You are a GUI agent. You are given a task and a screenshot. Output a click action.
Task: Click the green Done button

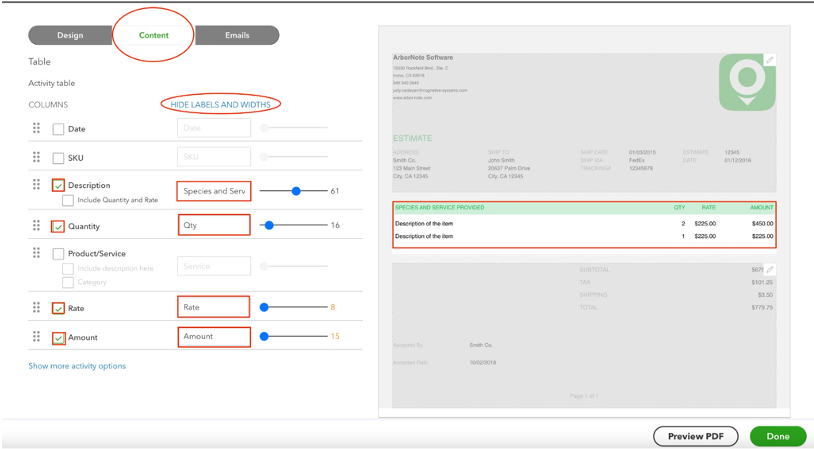click(778, 437)
